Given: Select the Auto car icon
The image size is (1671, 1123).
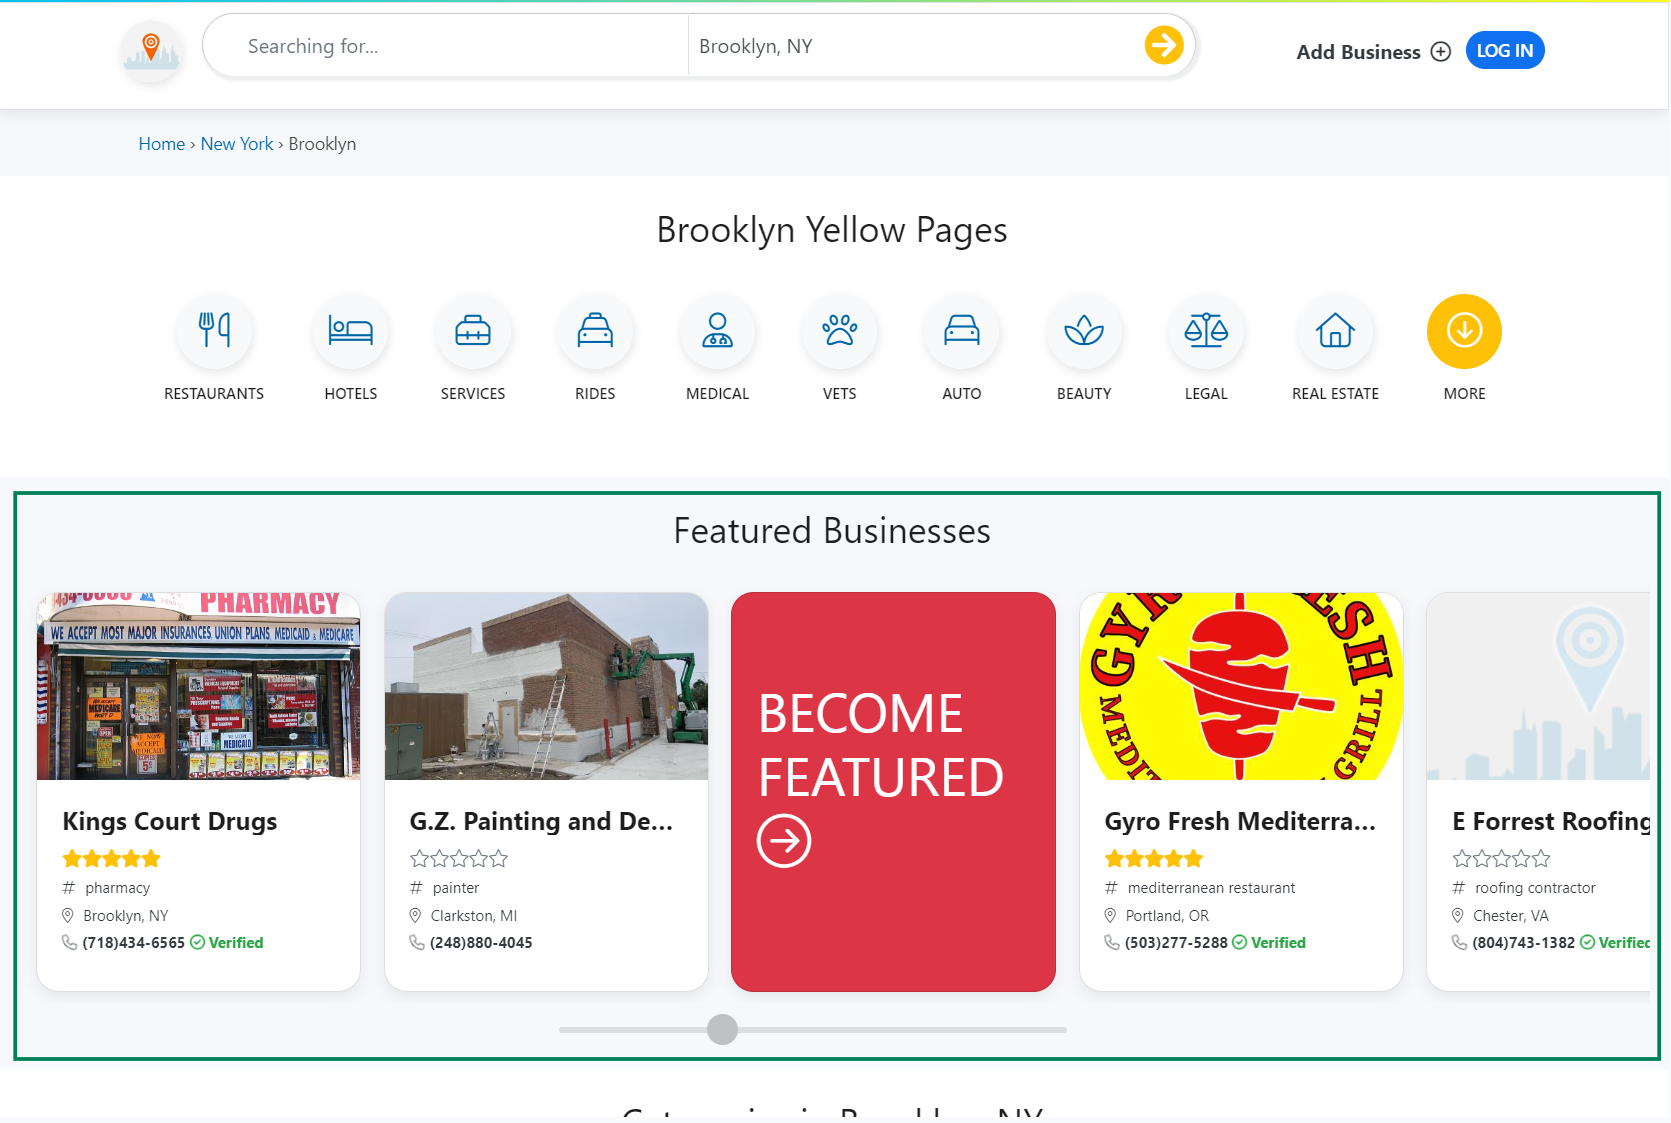Looking at the screenshot, I should [961, 331].
